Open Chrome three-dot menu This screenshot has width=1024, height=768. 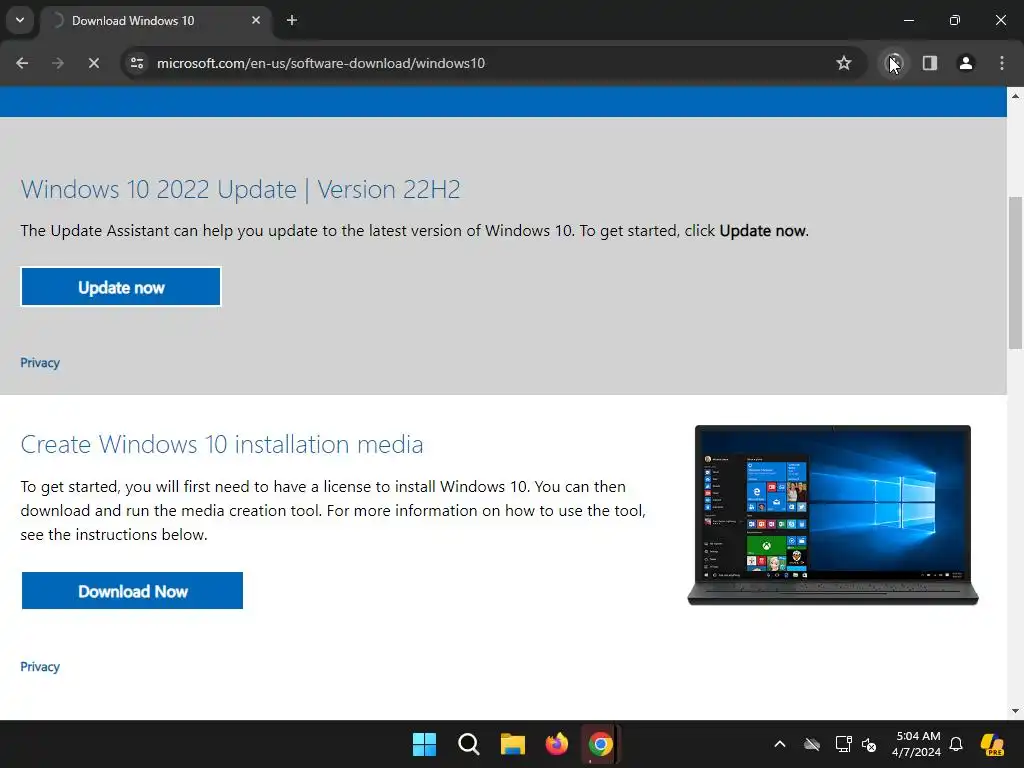click(x=1002, y=63)
